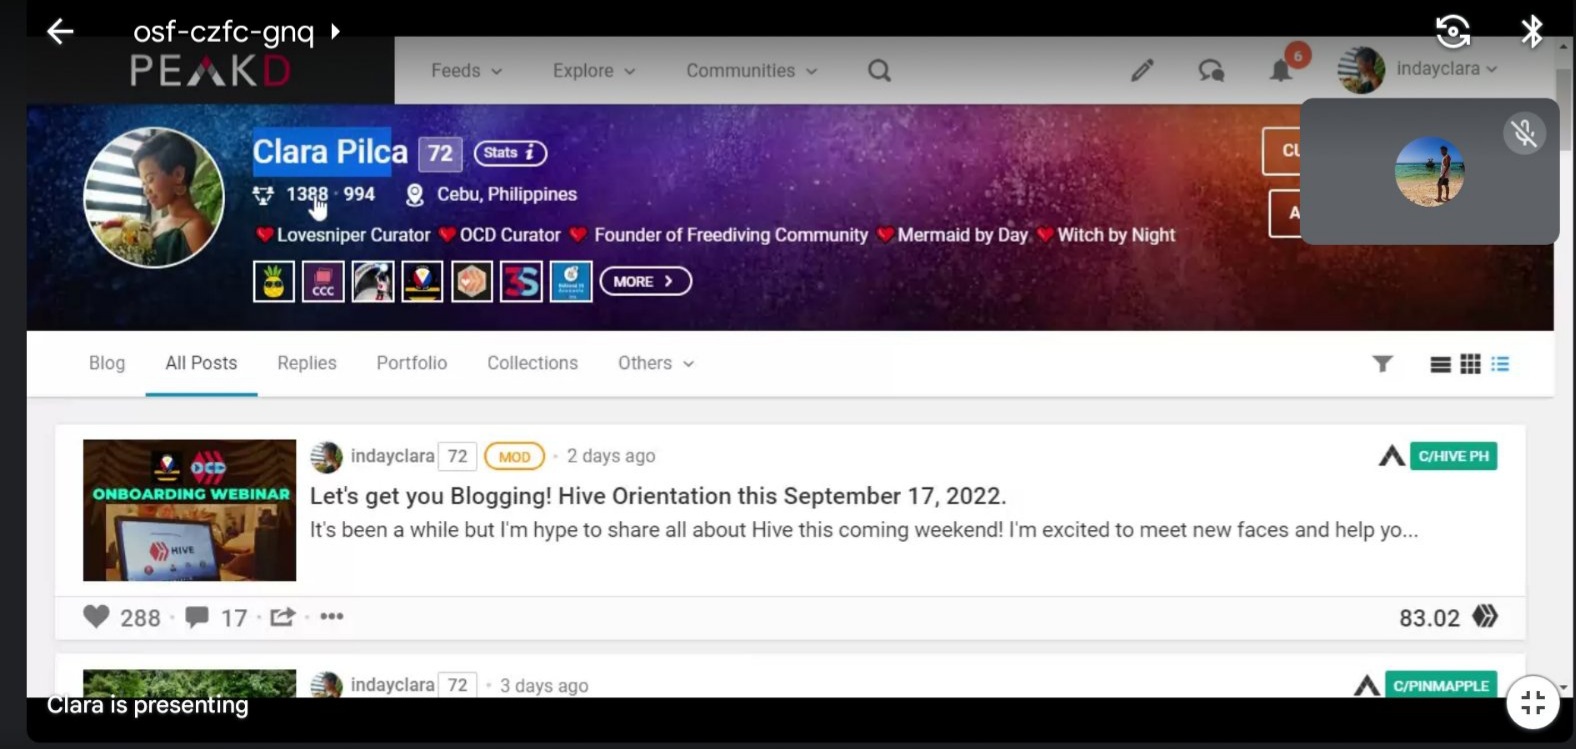Click the page vertical scrollbar
Viewport: 1576px width, 749px height.
click(1563, 110)
